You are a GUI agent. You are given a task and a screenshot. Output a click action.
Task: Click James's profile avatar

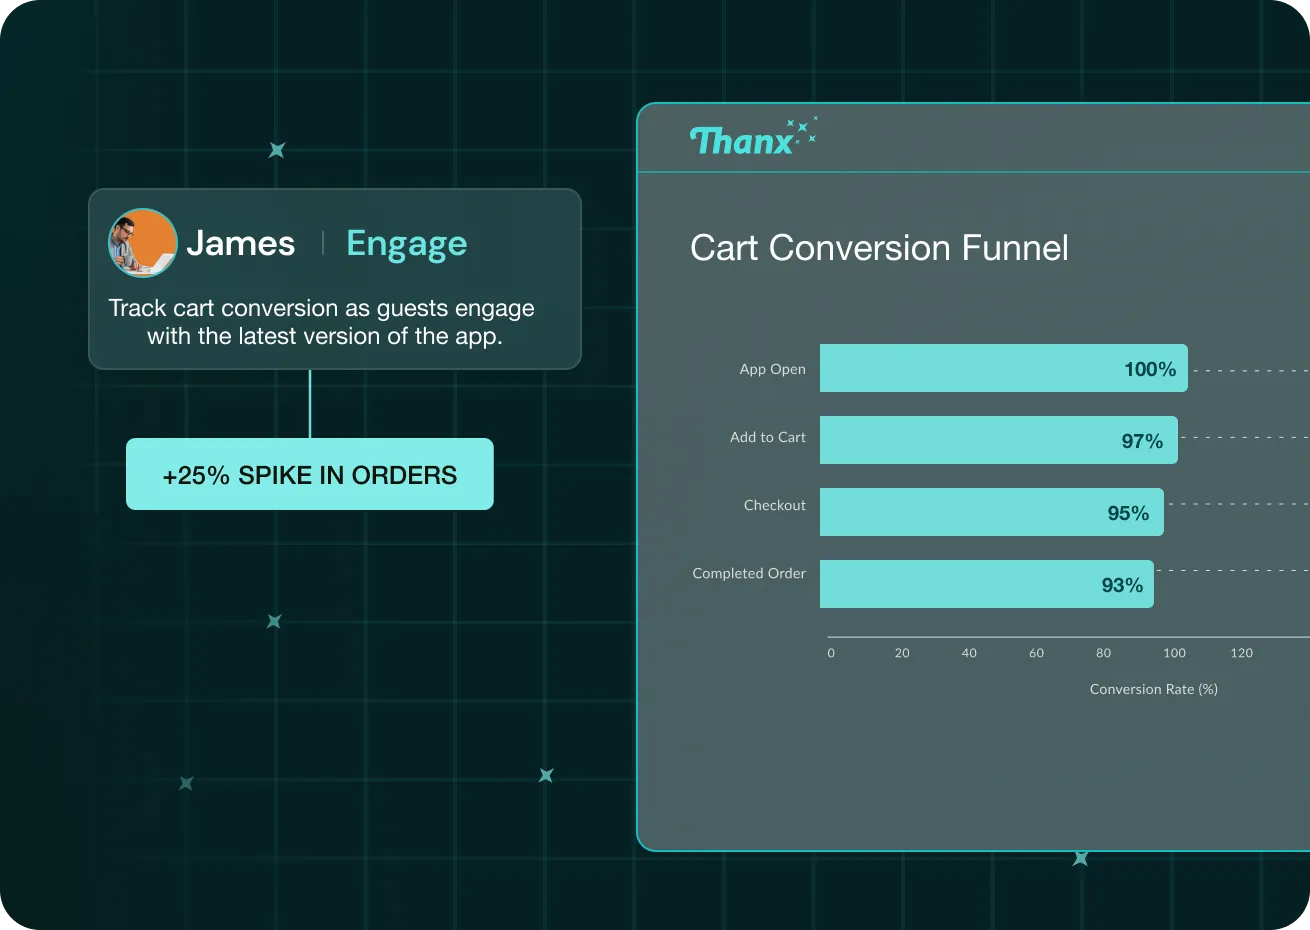[142, 243]
